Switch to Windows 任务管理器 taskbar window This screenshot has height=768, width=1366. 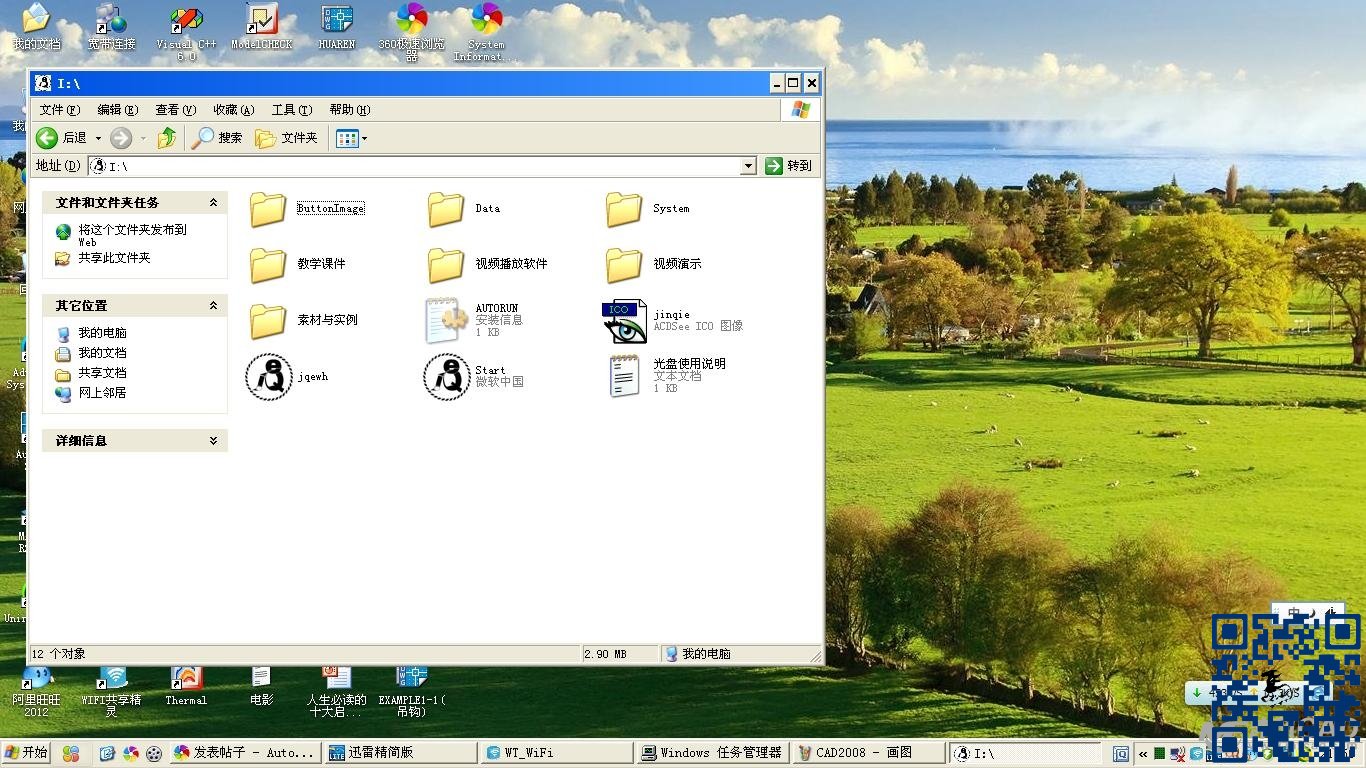click(x=712, y=753)
